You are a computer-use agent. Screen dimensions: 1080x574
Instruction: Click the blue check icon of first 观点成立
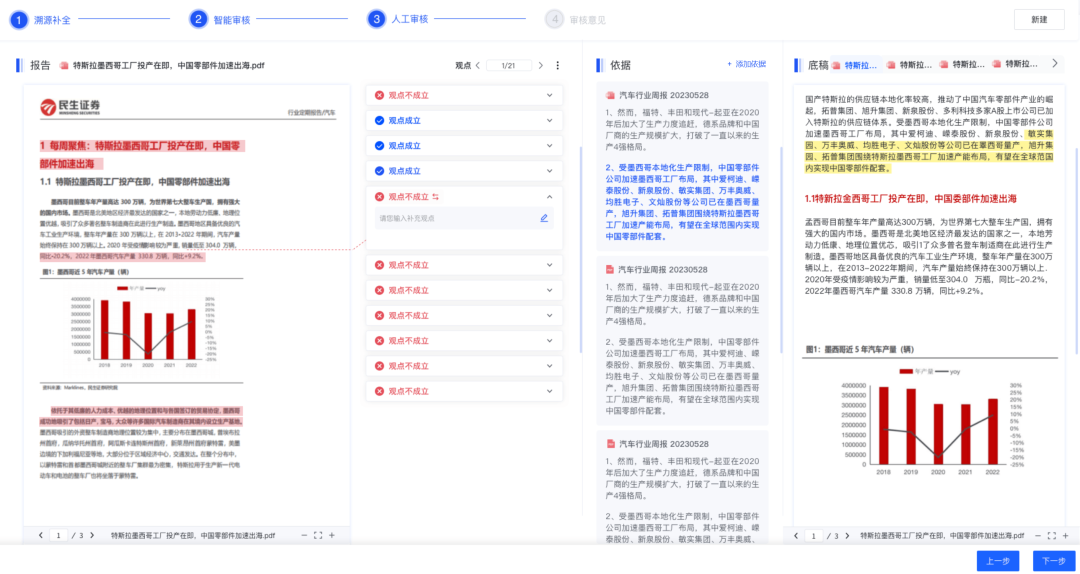pyautogui.click(x=380, y=121)
